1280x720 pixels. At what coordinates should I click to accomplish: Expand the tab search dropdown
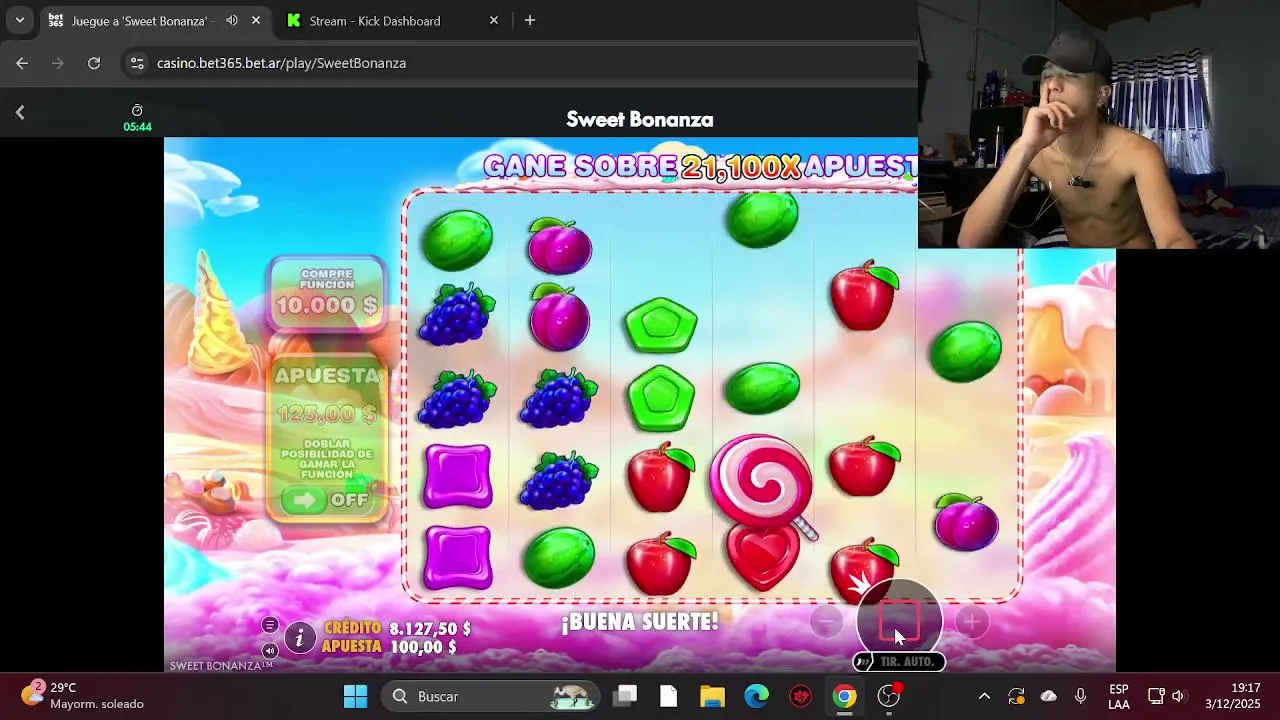(x=19, y=20)
